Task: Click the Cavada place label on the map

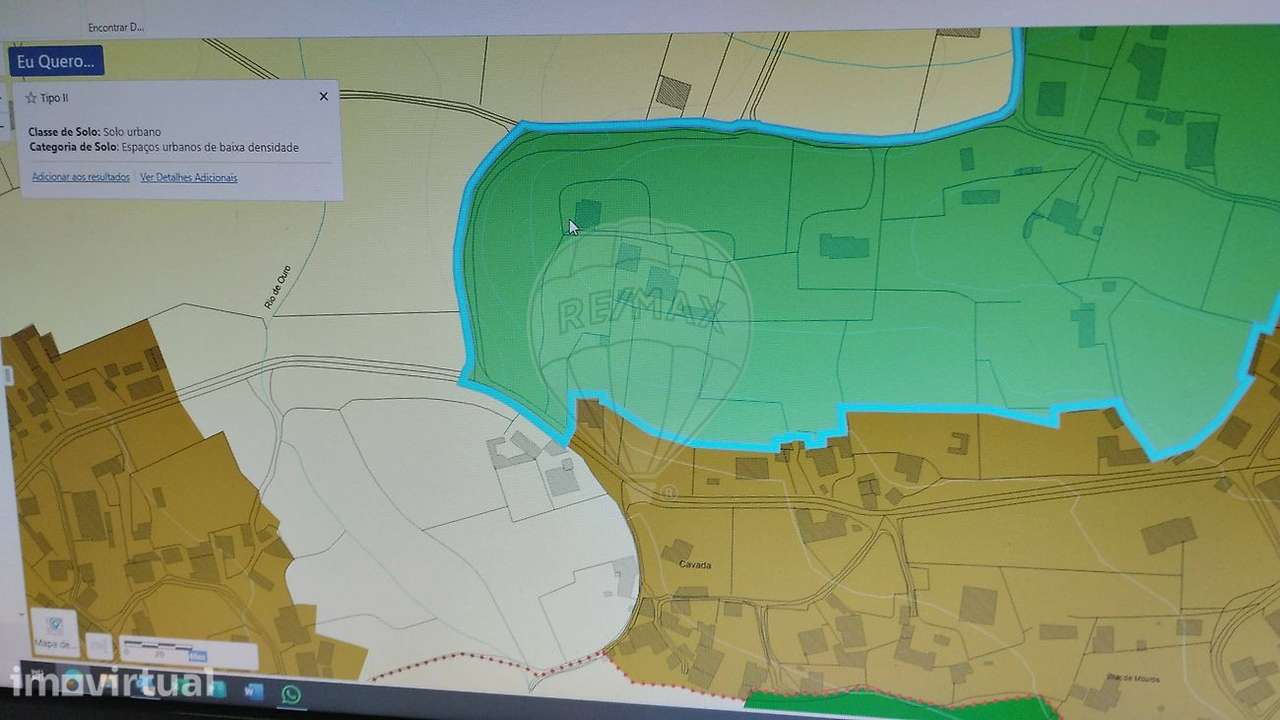Action: 695,565
